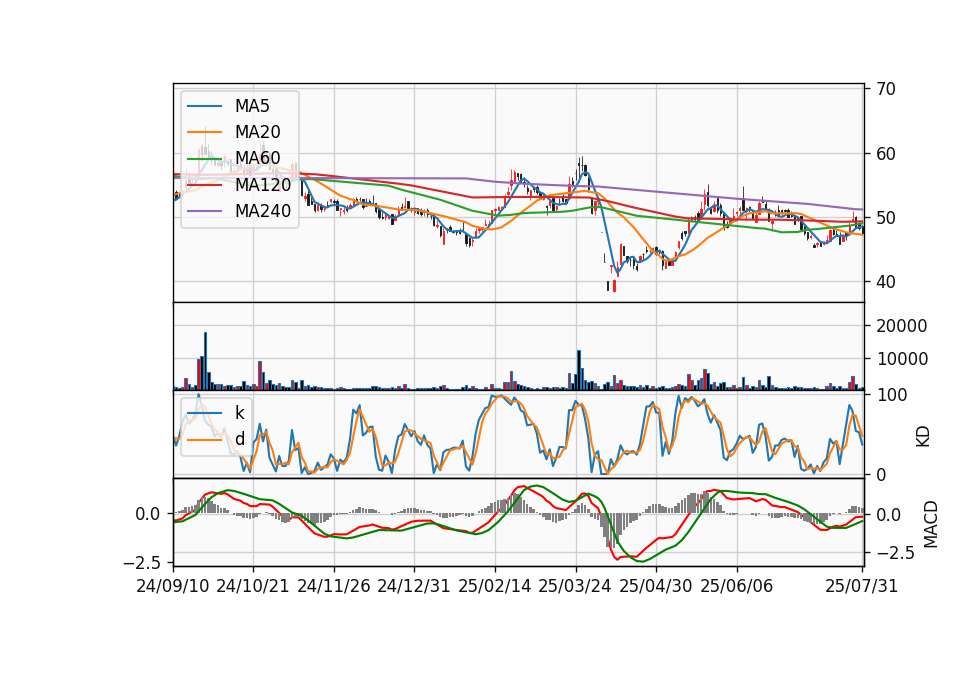Click the 70 price axis tick label
Viewport: 960px width, 690px height.
coord(885,89)
